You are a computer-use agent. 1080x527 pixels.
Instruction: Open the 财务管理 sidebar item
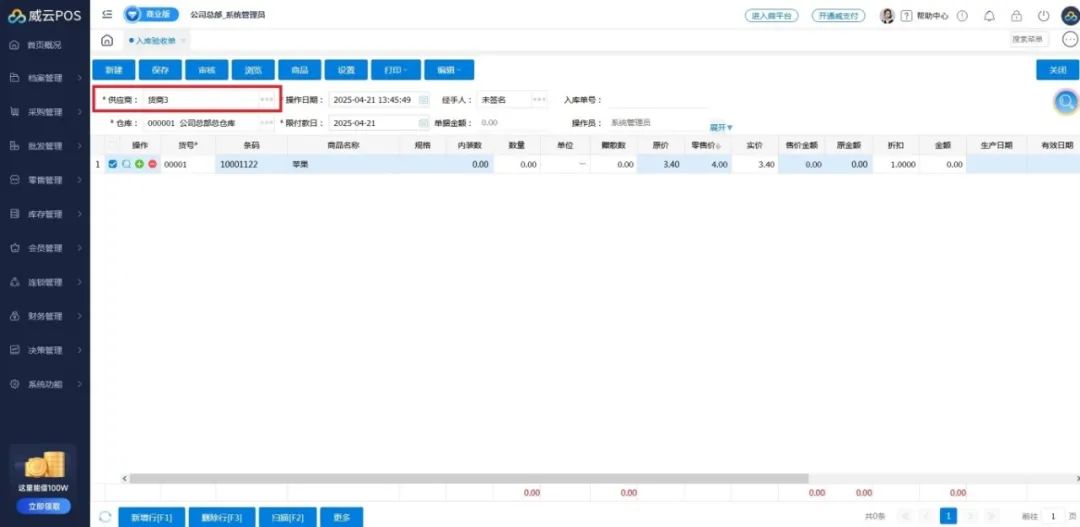(x=45, y=316)
